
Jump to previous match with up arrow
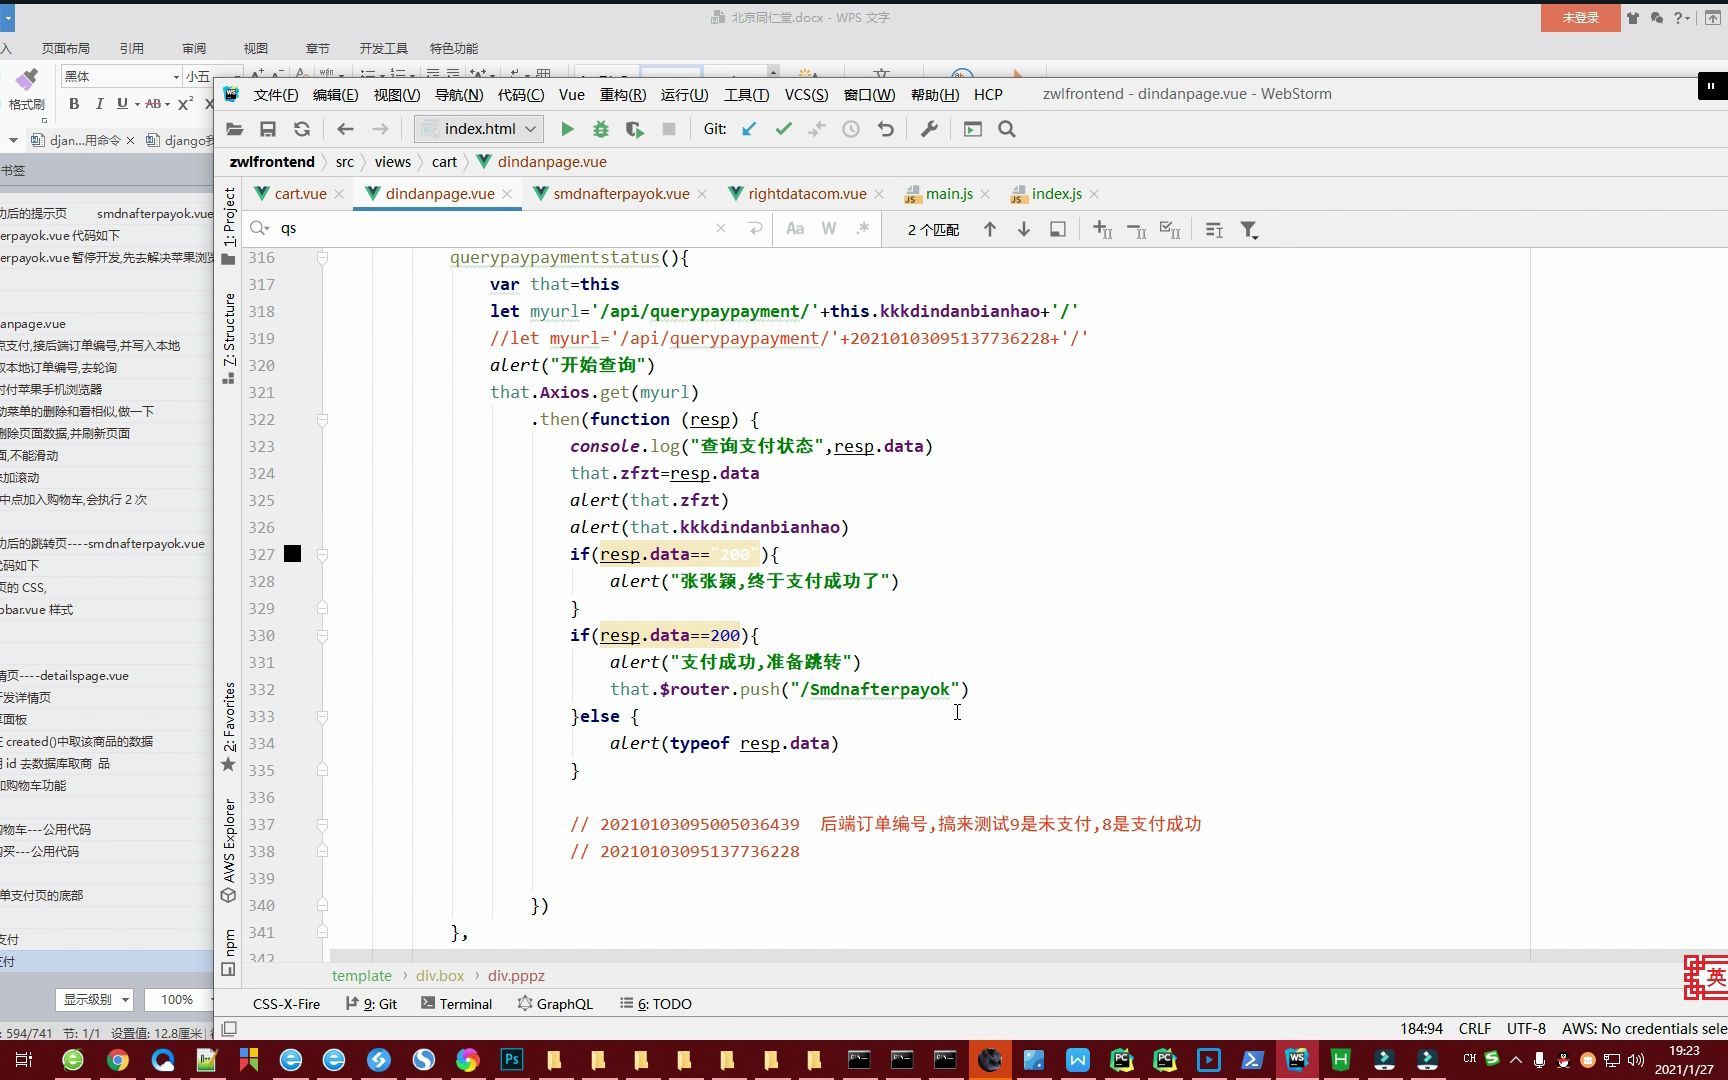pos(990,229)
